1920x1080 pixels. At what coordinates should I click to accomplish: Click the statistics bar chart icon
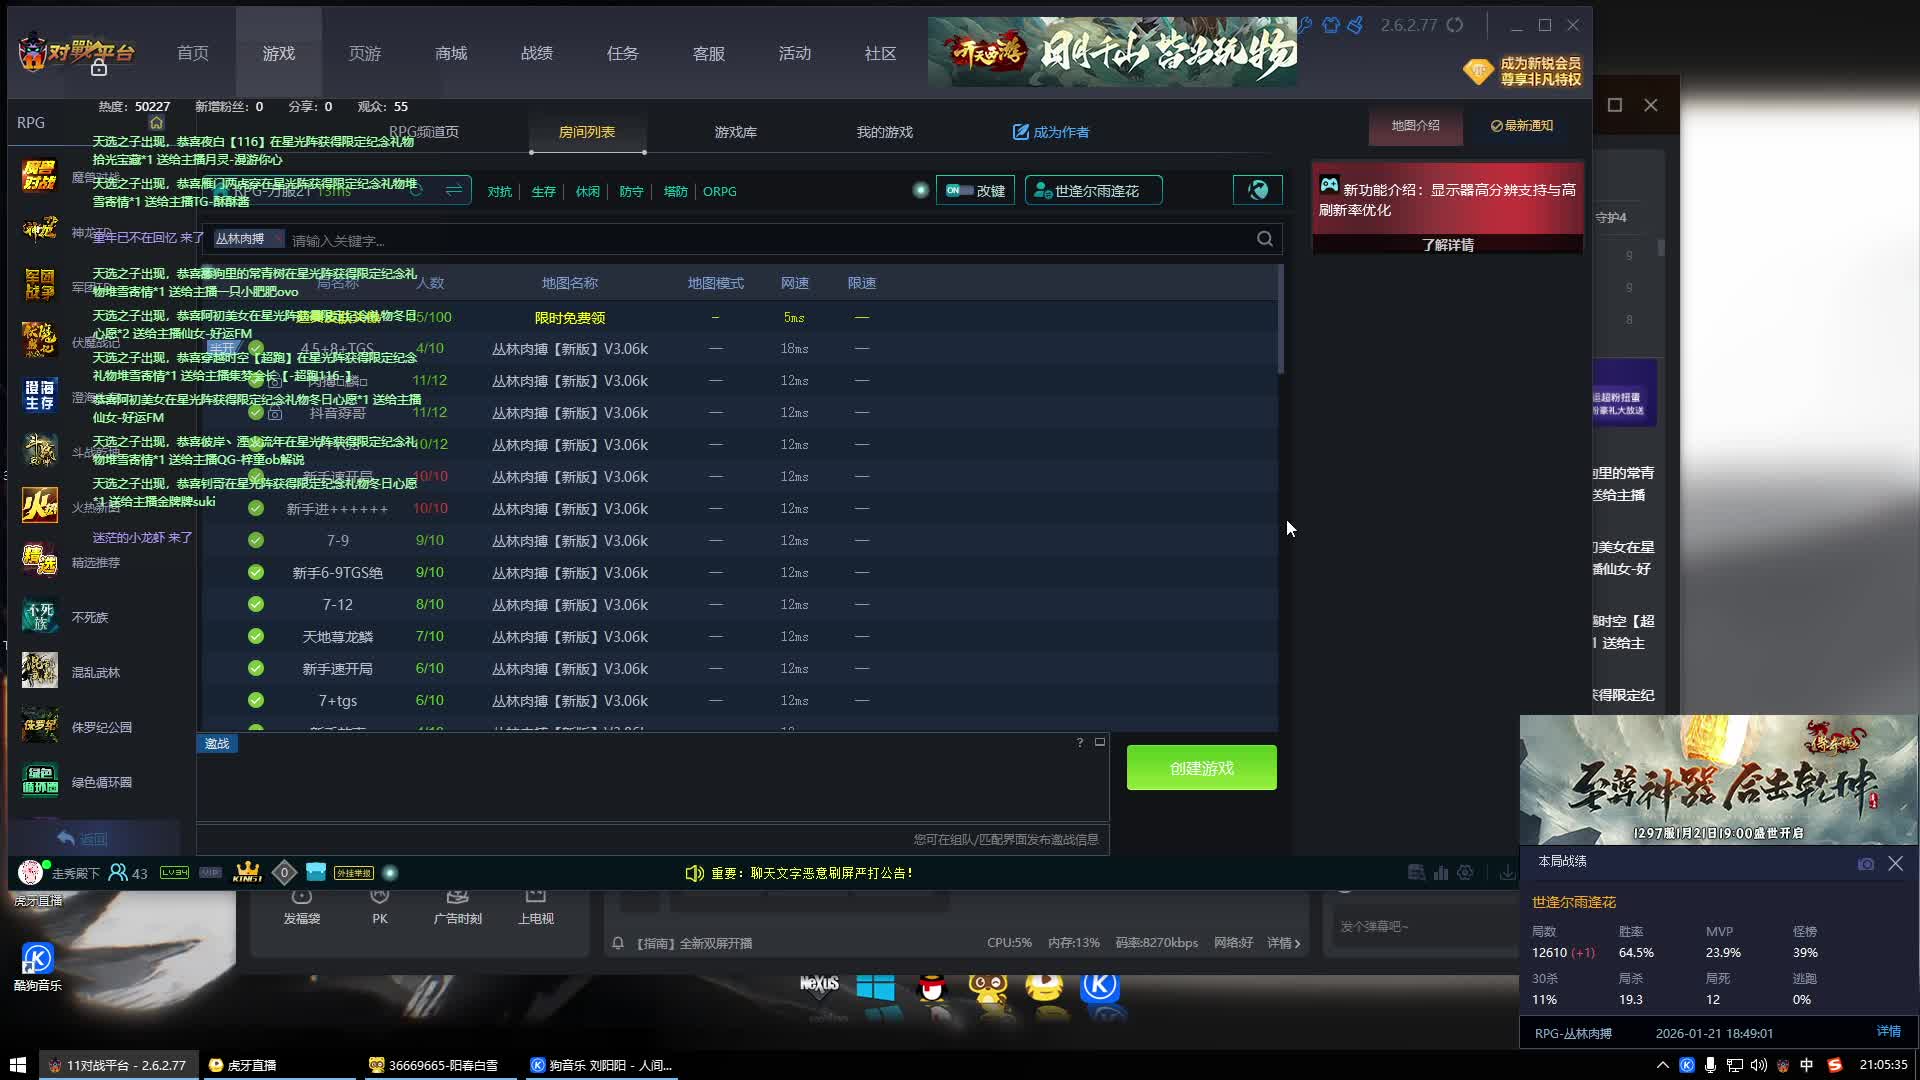coord(1441,873)
